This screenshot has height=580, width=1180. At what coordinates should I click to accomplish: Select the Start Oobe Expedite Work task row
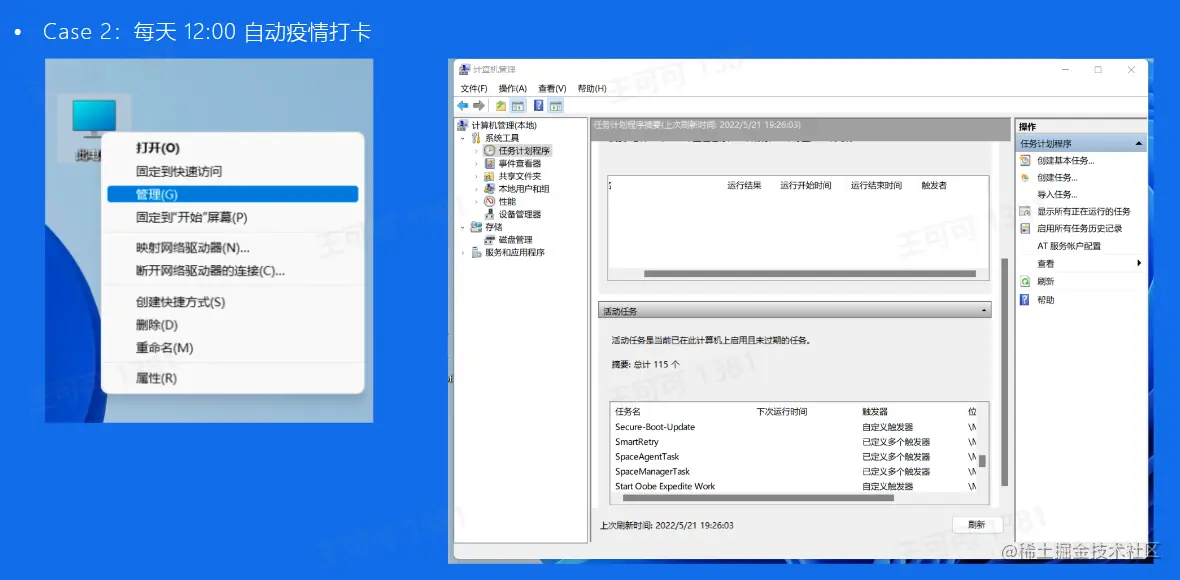794,486
